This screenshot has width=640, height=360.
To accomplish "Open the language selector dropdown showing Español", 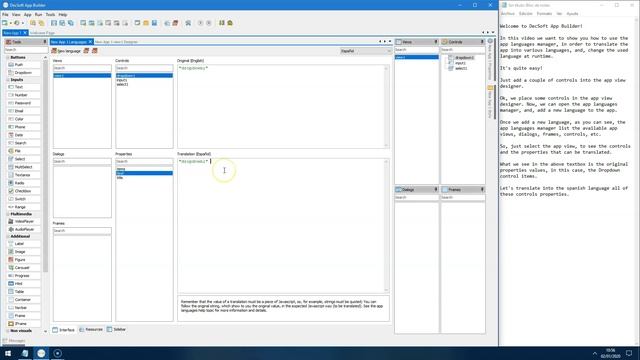I will click(x=366, y=51).
